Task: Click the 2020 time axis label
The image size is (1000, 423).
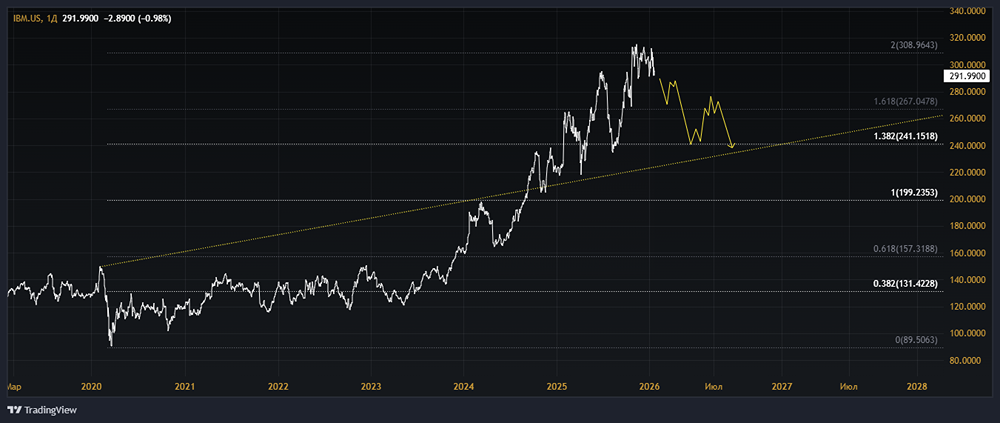Action: click(x=92, y=387)
